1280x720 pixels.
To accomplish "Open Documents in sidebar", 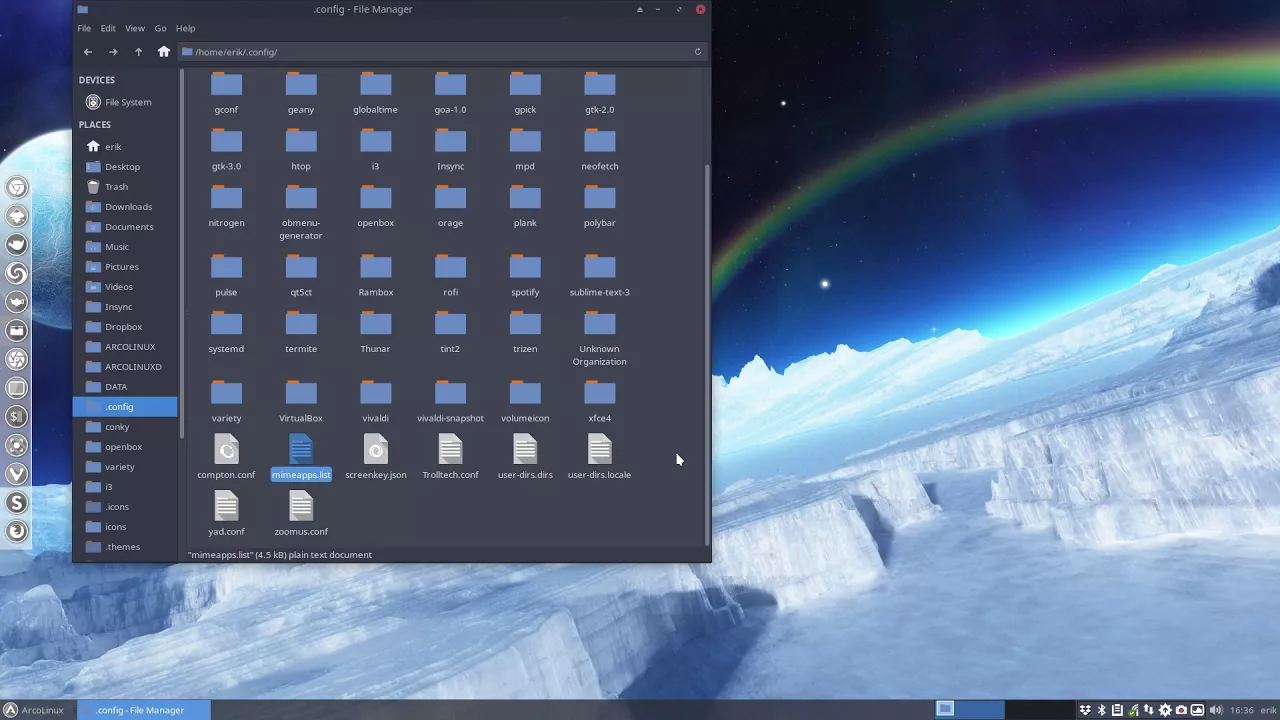I will 125,227.
